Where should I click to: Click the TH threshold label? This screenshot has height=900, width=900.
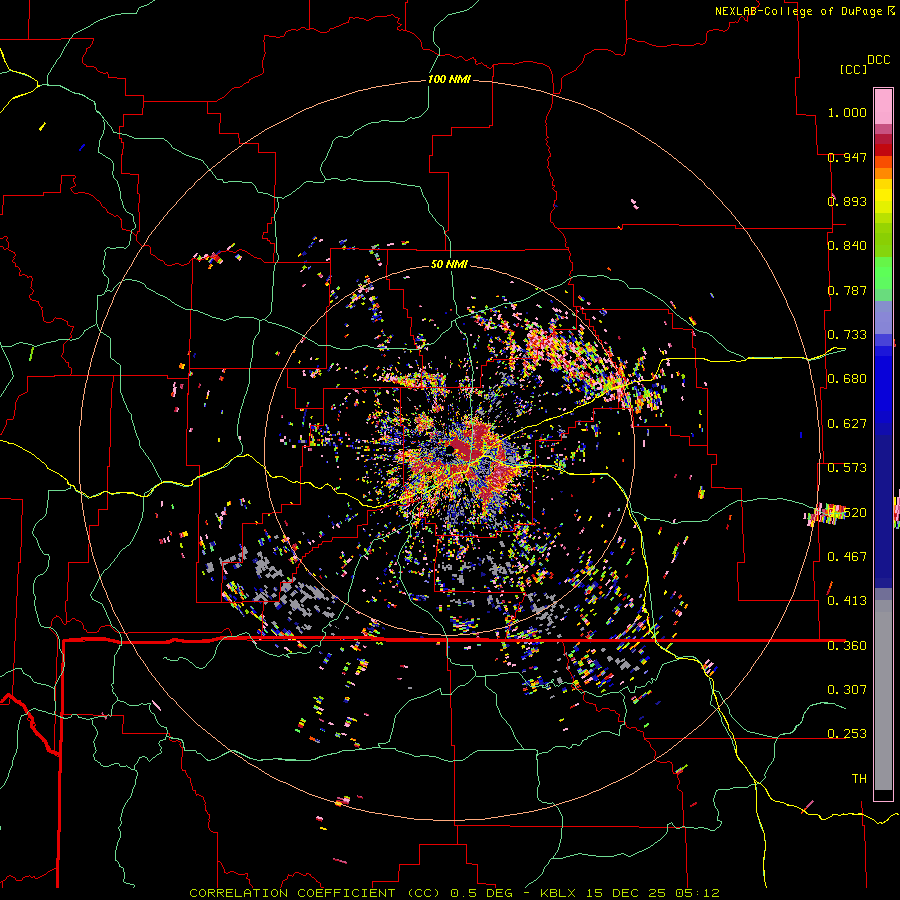(x=859, y=778)
